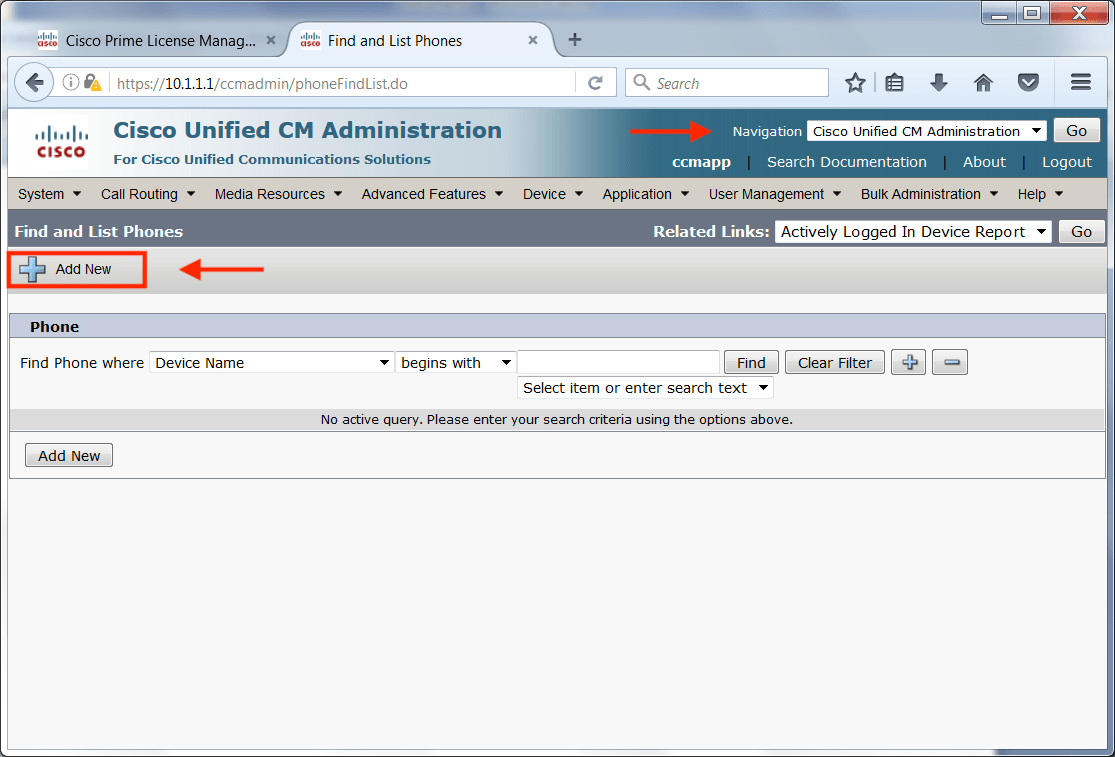Click the phone search text input field
Image resolution: width=1115 pixels, height=757 pixels.
pyautogui.click(x=619, y=363)
